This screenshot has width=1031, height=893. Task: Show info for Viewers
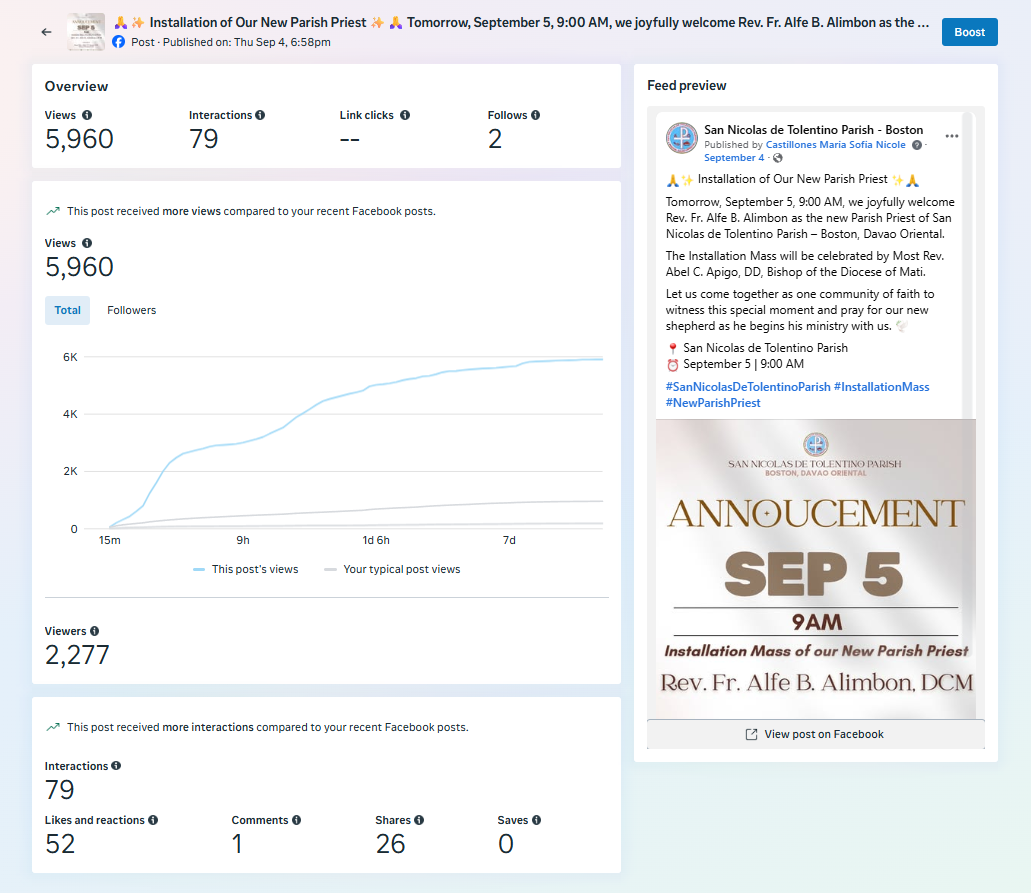tap(95, 631)
